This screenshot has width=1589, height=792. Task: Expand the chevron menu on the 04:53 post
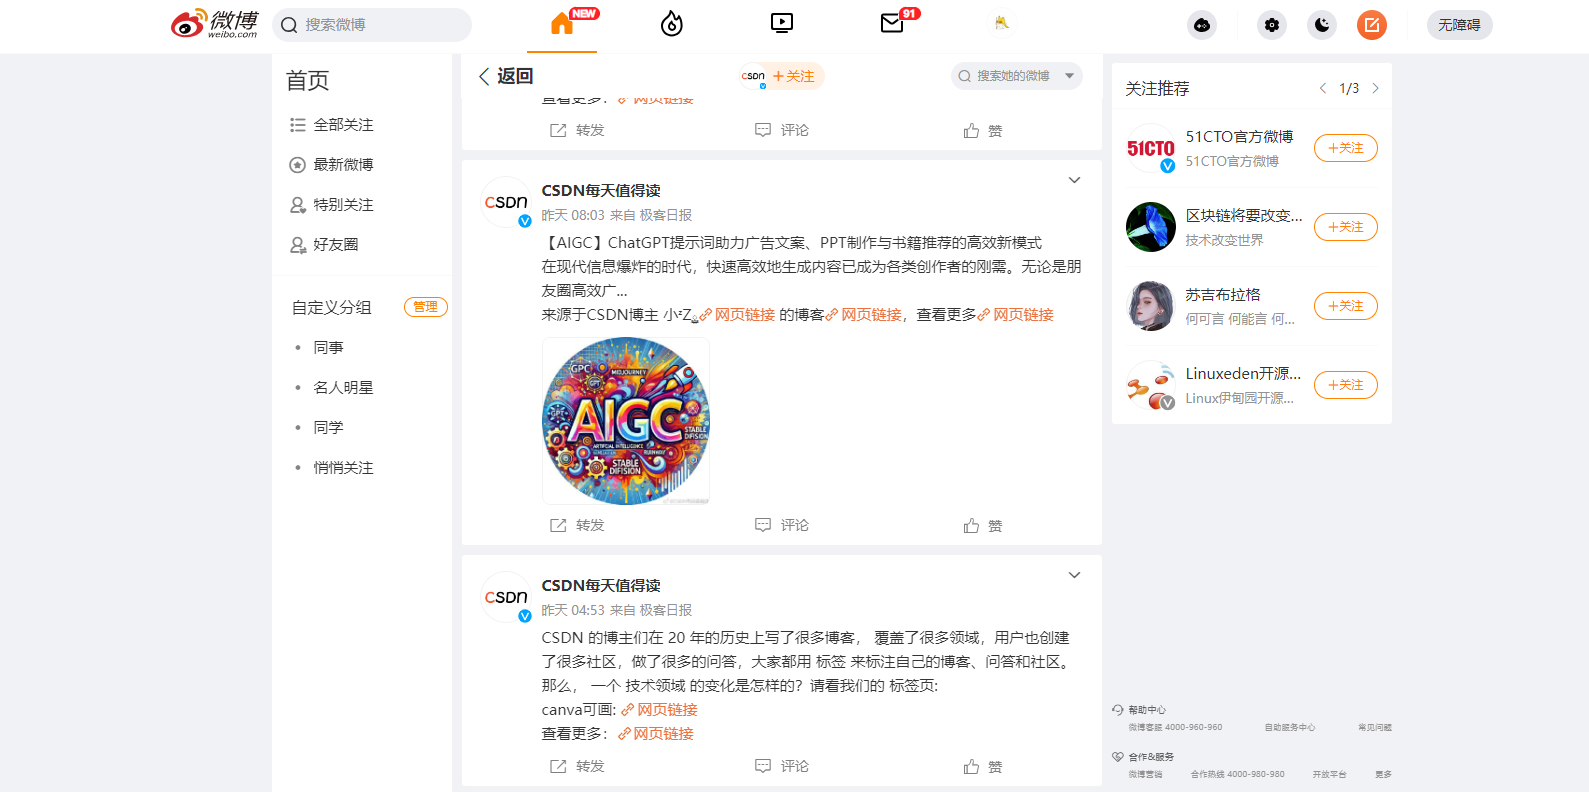(1074, 575)
